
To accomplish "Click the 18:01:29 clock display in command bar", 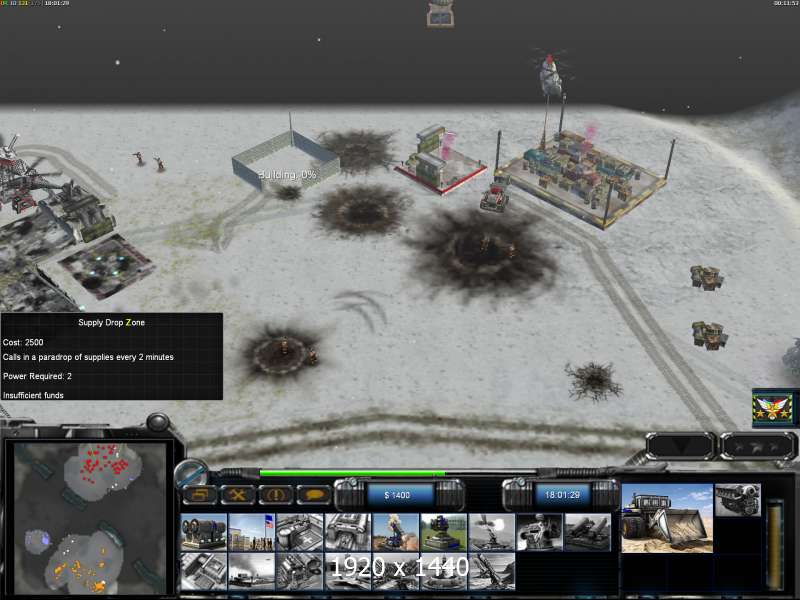I will coord(562,495).
